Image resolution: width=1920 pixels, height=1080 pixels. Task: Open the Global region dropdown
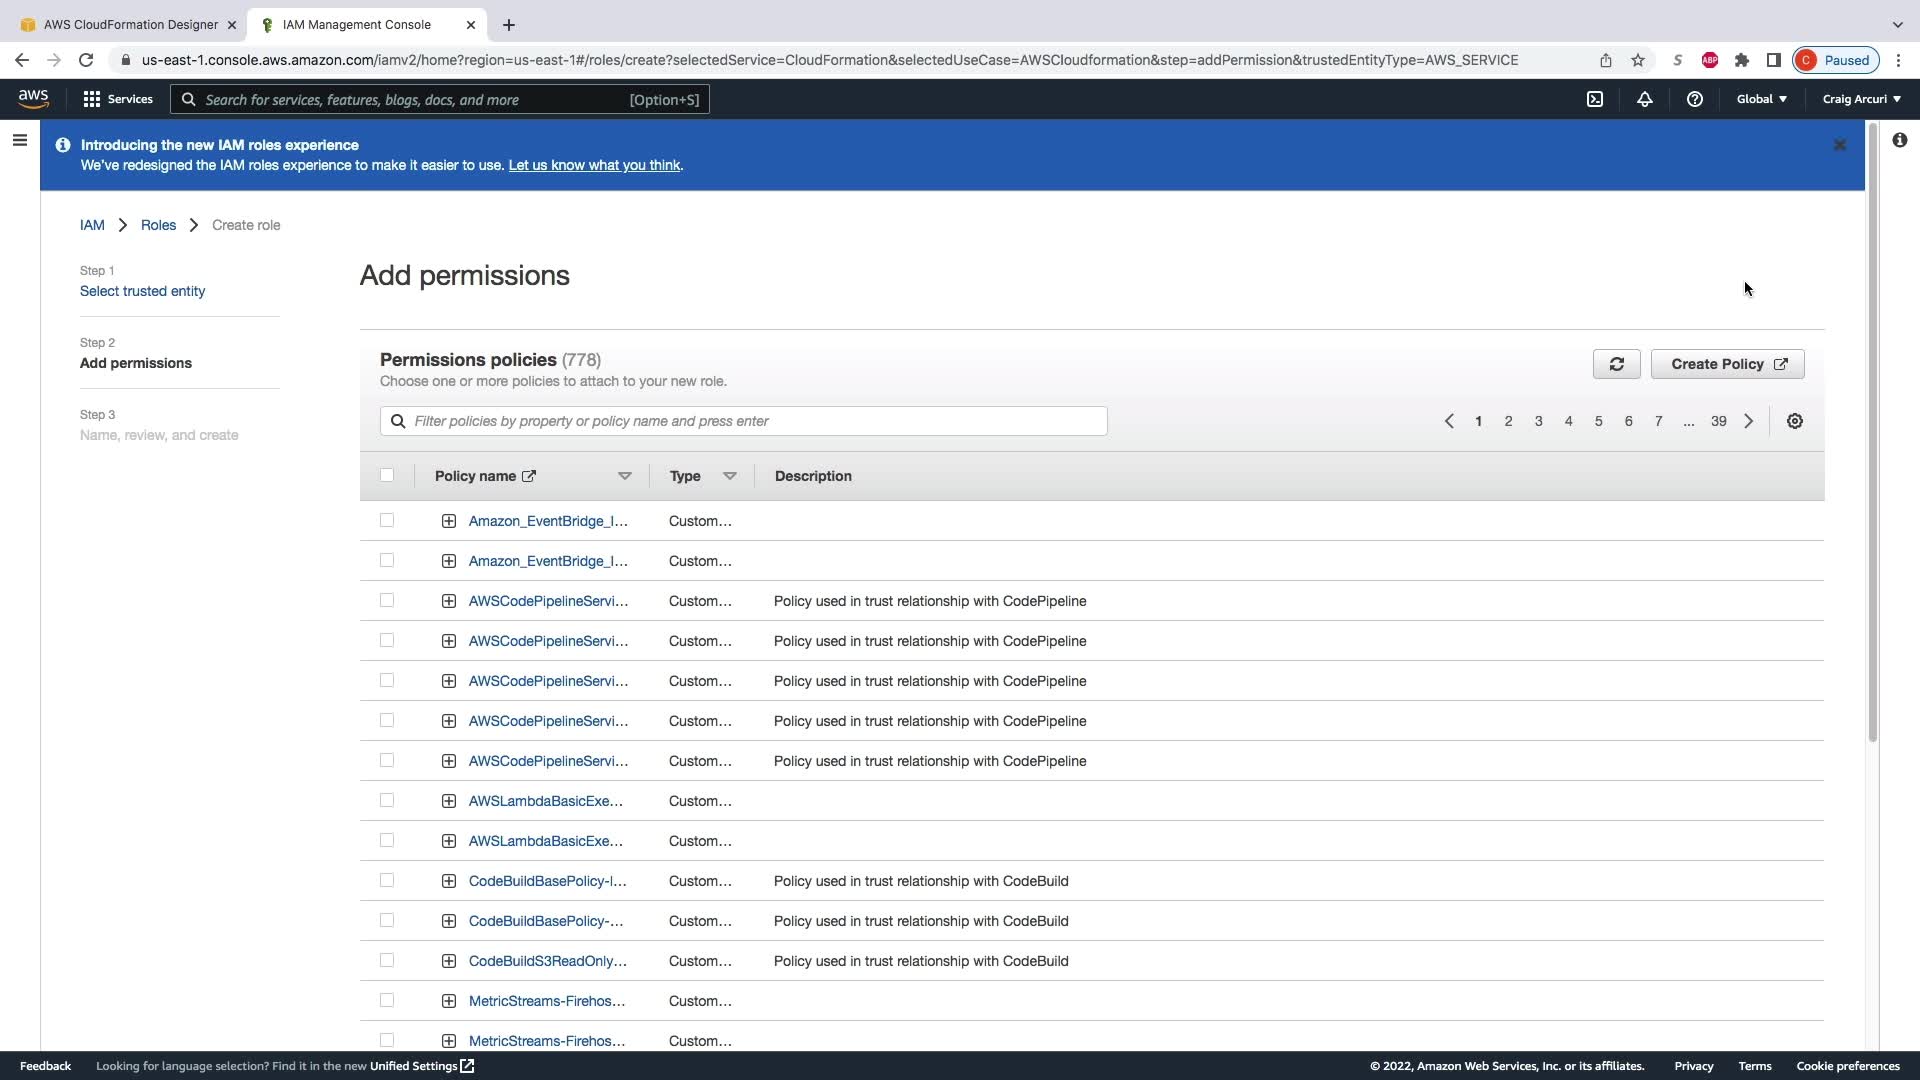[1761, 99]
